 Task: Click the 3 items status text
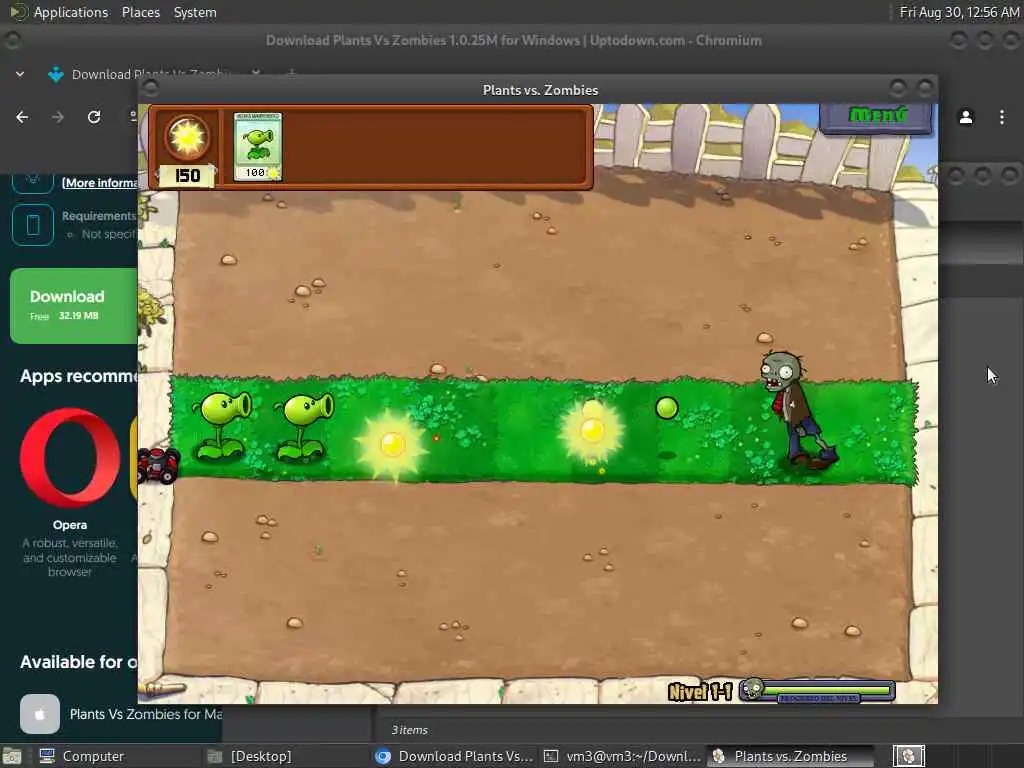[x=409, y=730]
